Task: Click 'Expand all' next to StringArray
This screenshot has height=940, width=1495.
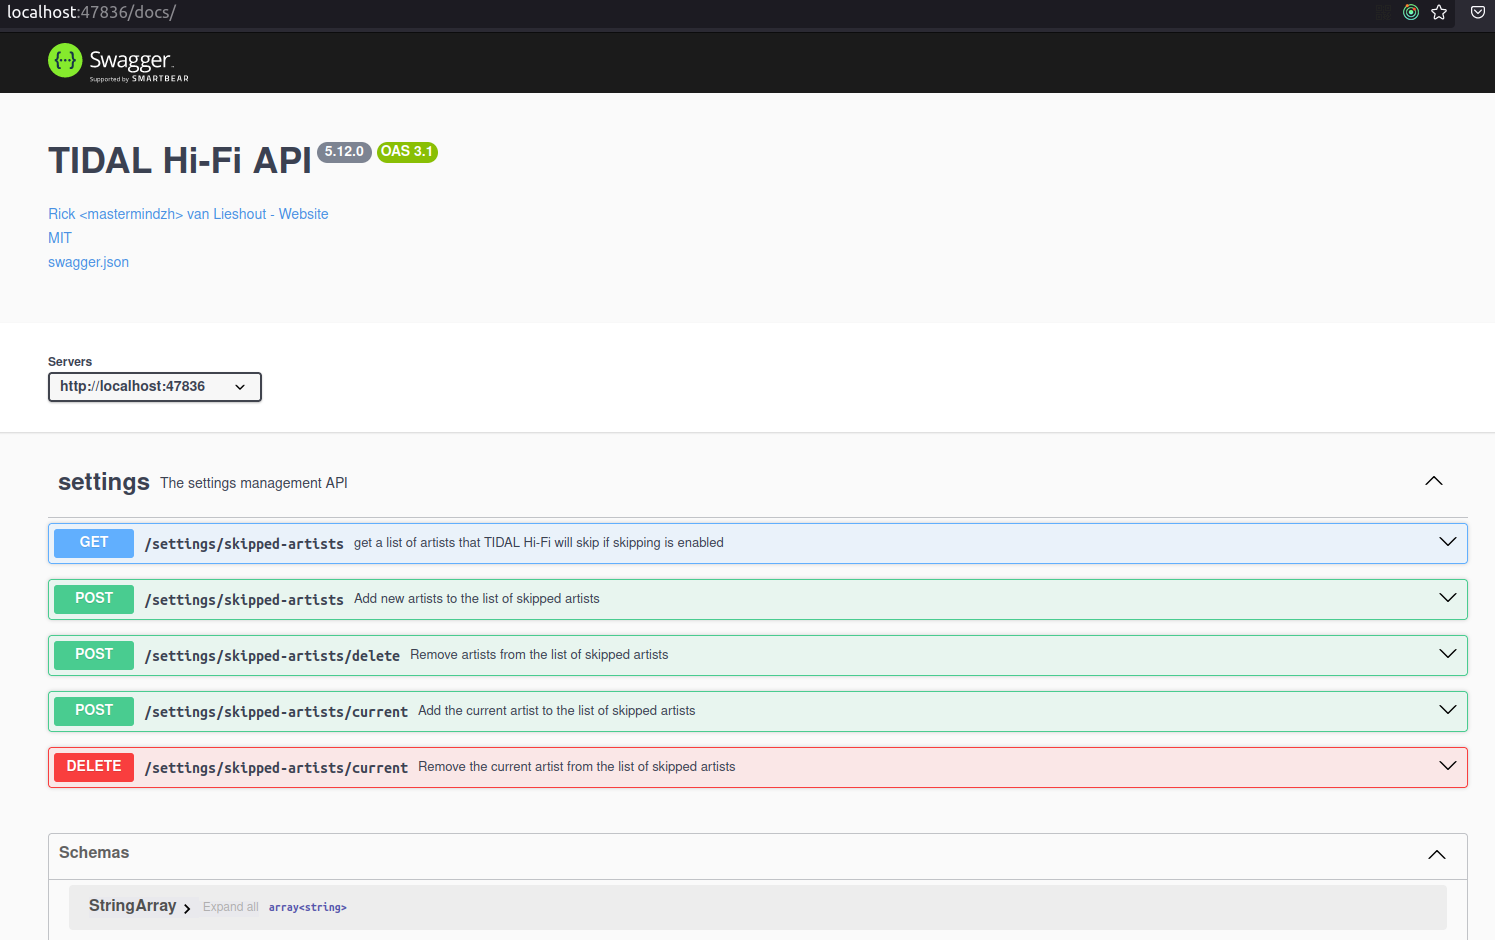Action: [x=231, y=906]
